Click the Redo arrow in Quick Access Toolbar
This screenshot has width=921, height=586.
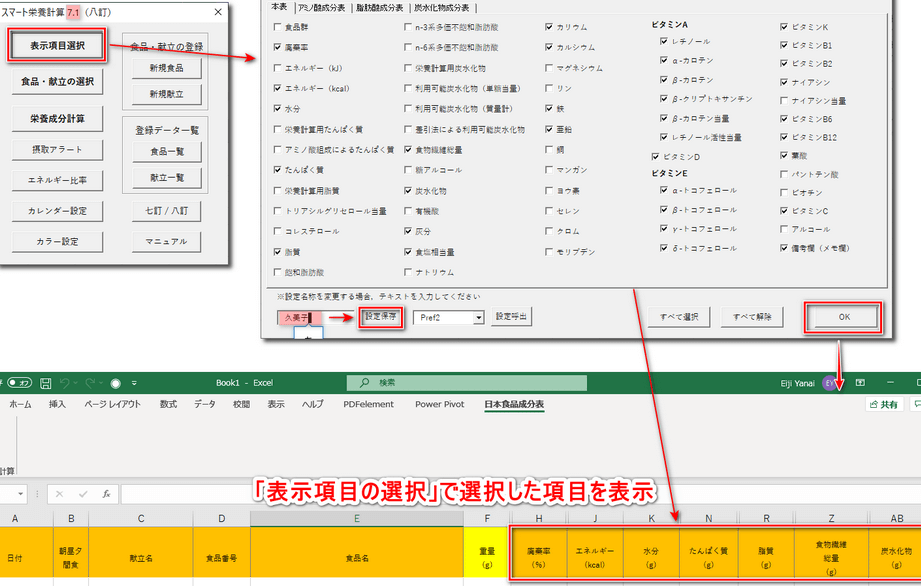pos(91,382)
